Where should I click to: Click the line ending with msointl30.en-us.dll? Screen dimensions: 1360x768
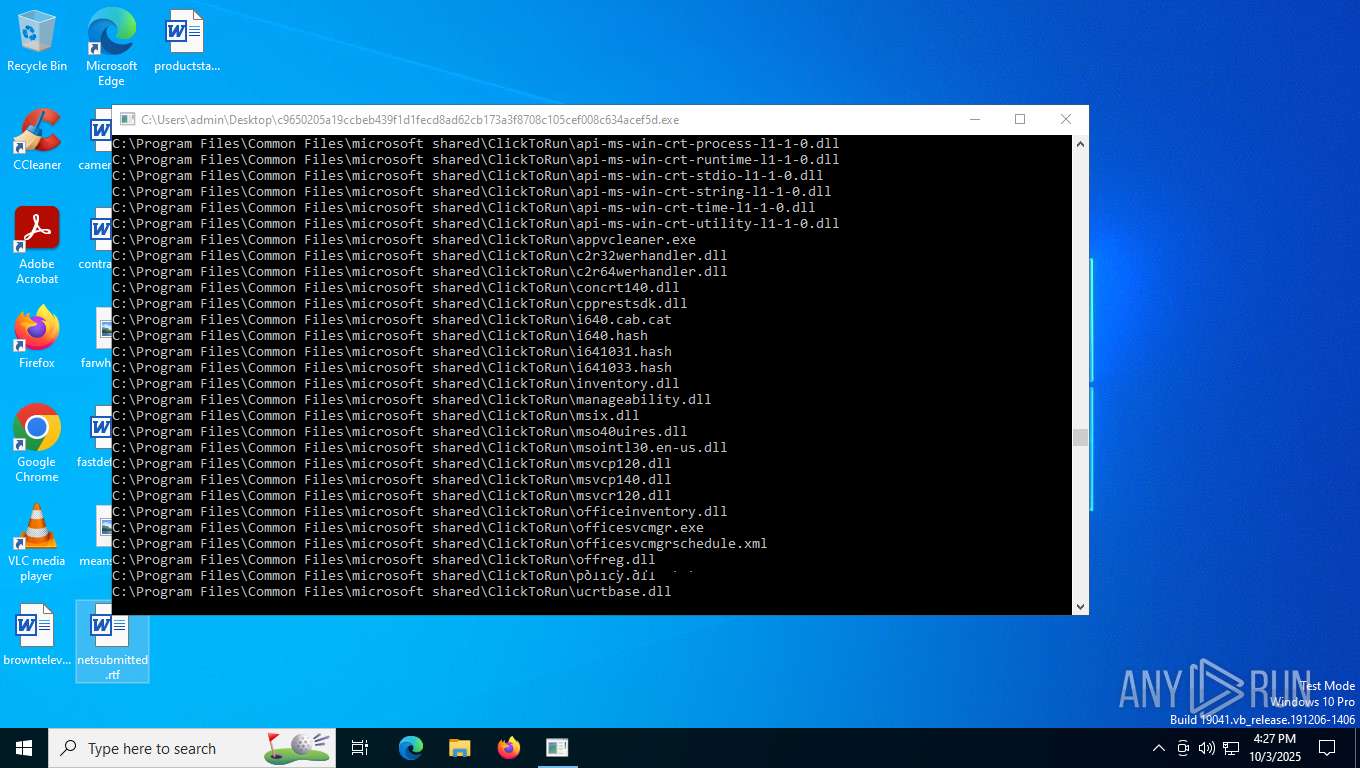(x=420, y=448)
